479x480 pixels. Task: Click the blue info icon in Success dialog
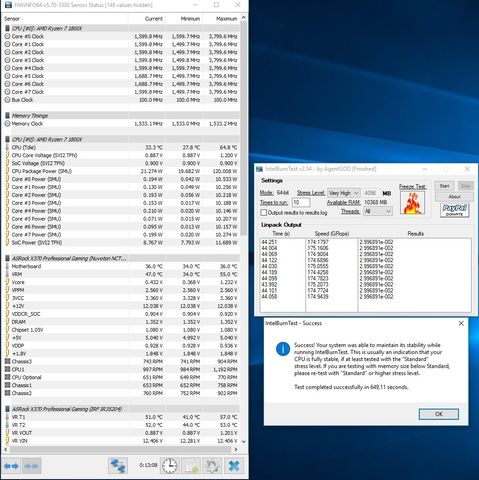coord(283,349)
